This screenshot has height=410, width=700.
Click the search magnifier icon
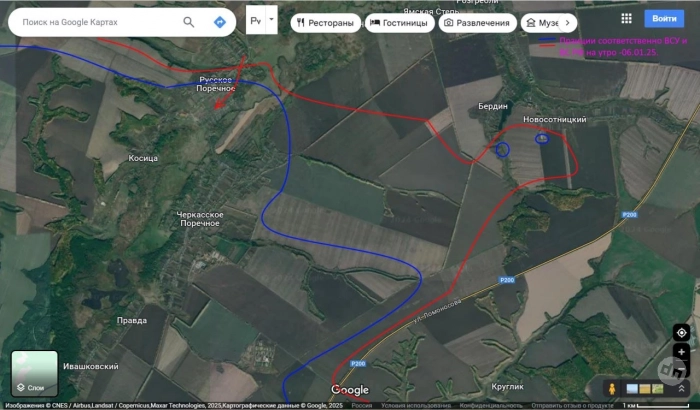pyautogui.click(x=189, y=22)
